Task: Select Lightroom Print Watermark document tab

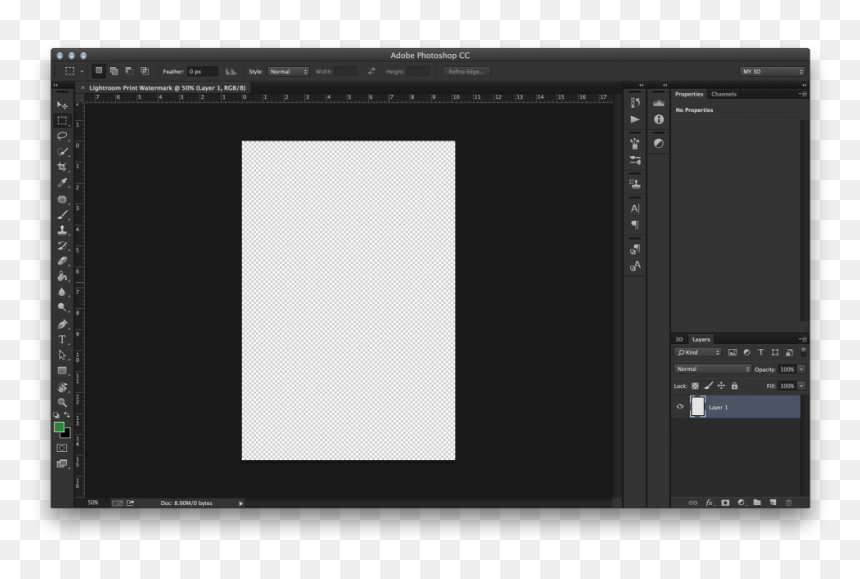Action: (167, 88)
